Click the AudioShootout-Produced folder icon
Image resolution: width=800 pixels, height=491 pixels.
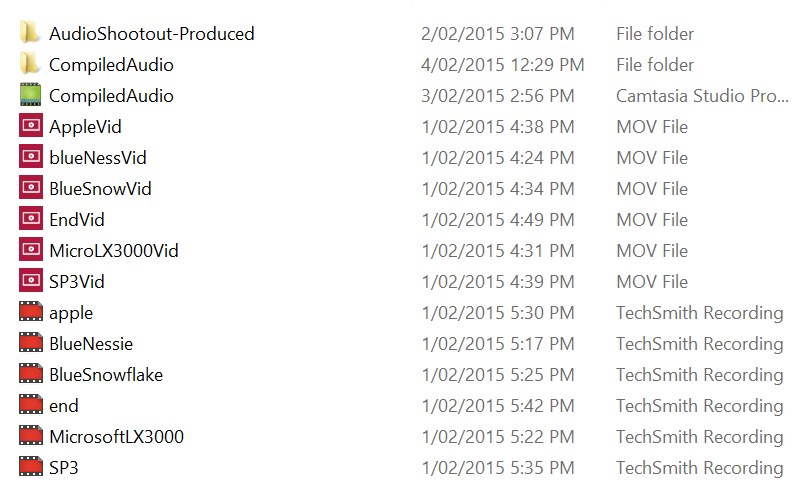[x=30, y=34]
